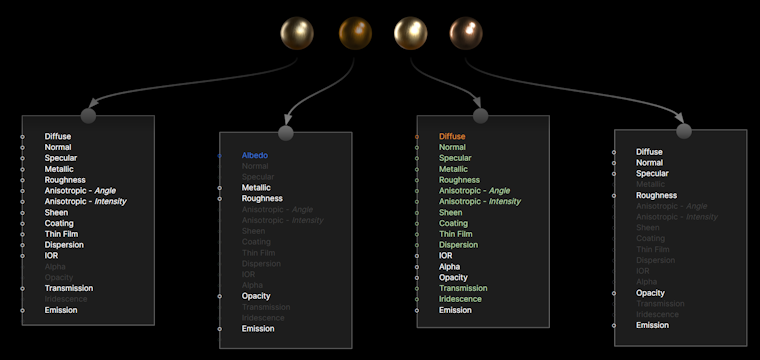Select dimmed 'Alpha' label in the leftmost node
Screen dimensions: 760x360
click(55, 266)
